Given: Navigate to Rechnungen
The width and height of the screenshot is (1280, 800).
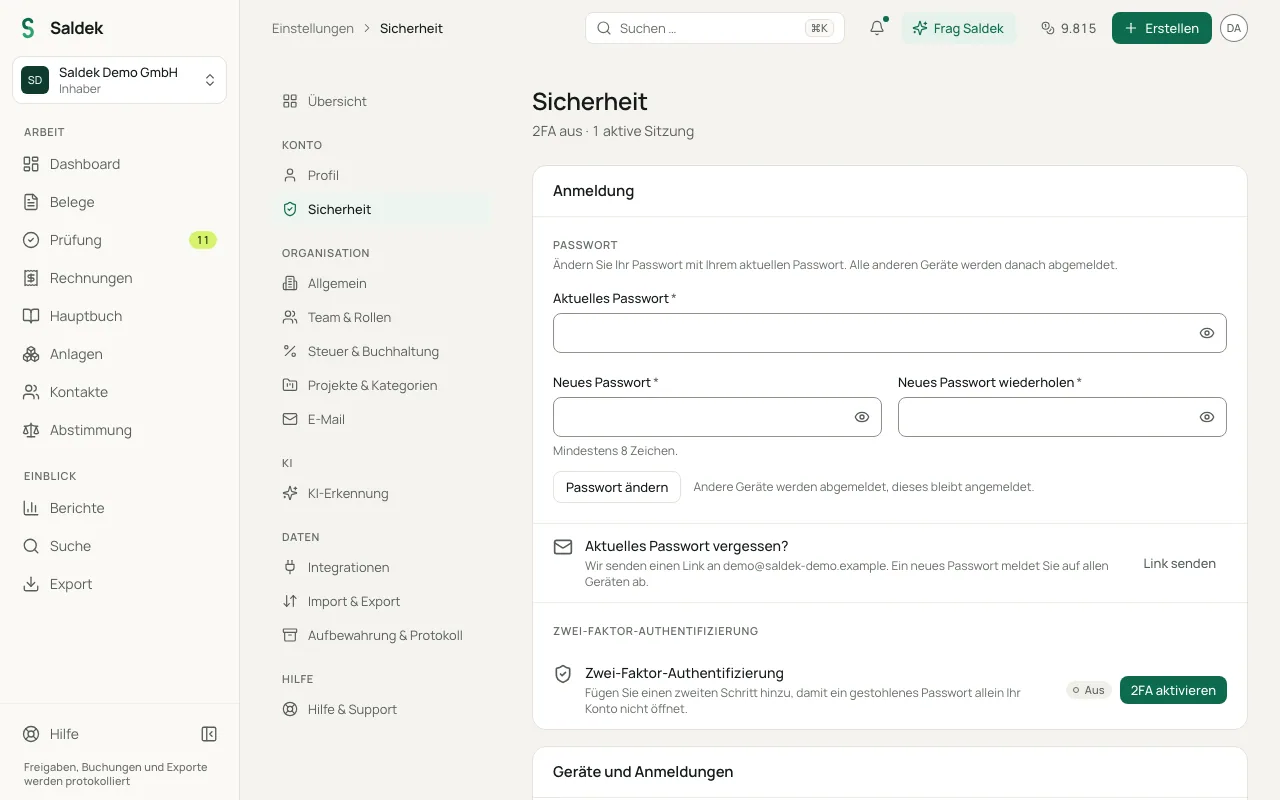Looking at the screenshot, I should (x=120, y=278).
